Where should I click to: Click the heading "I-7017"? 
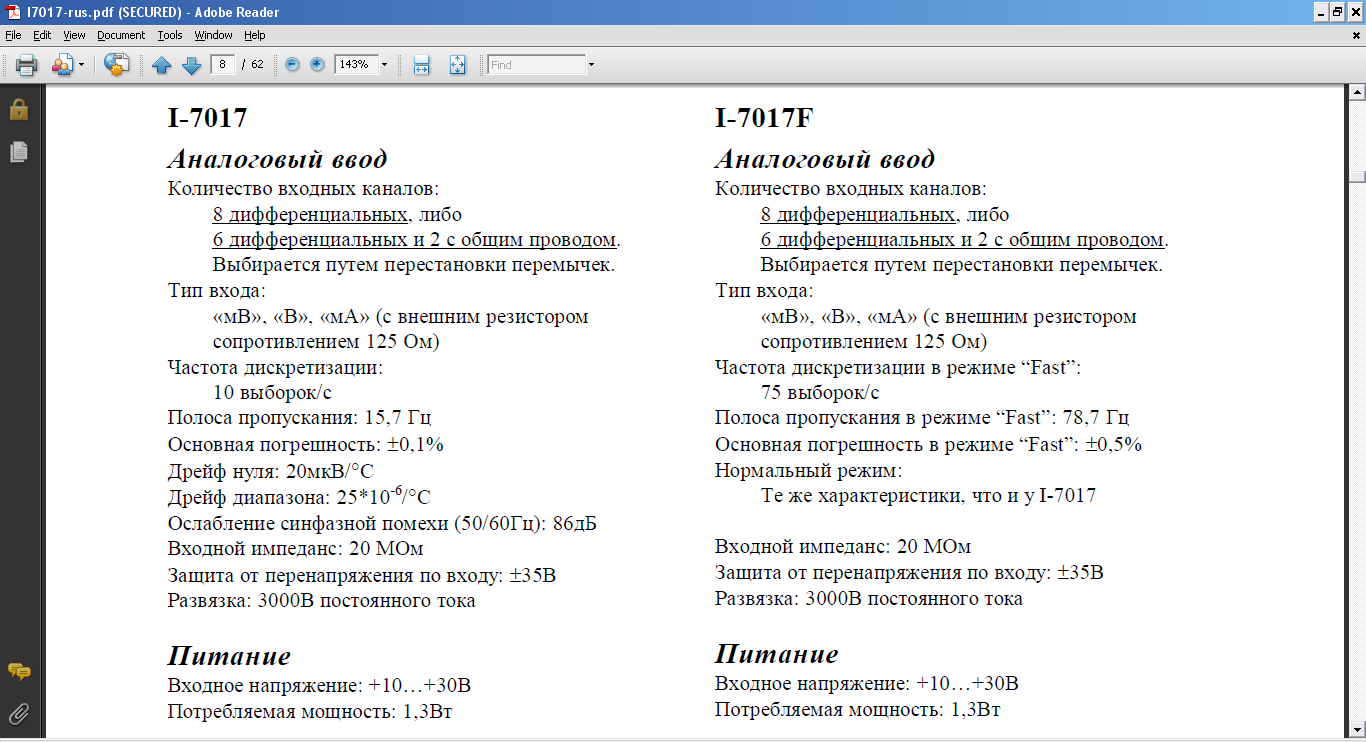coord(207,118)
